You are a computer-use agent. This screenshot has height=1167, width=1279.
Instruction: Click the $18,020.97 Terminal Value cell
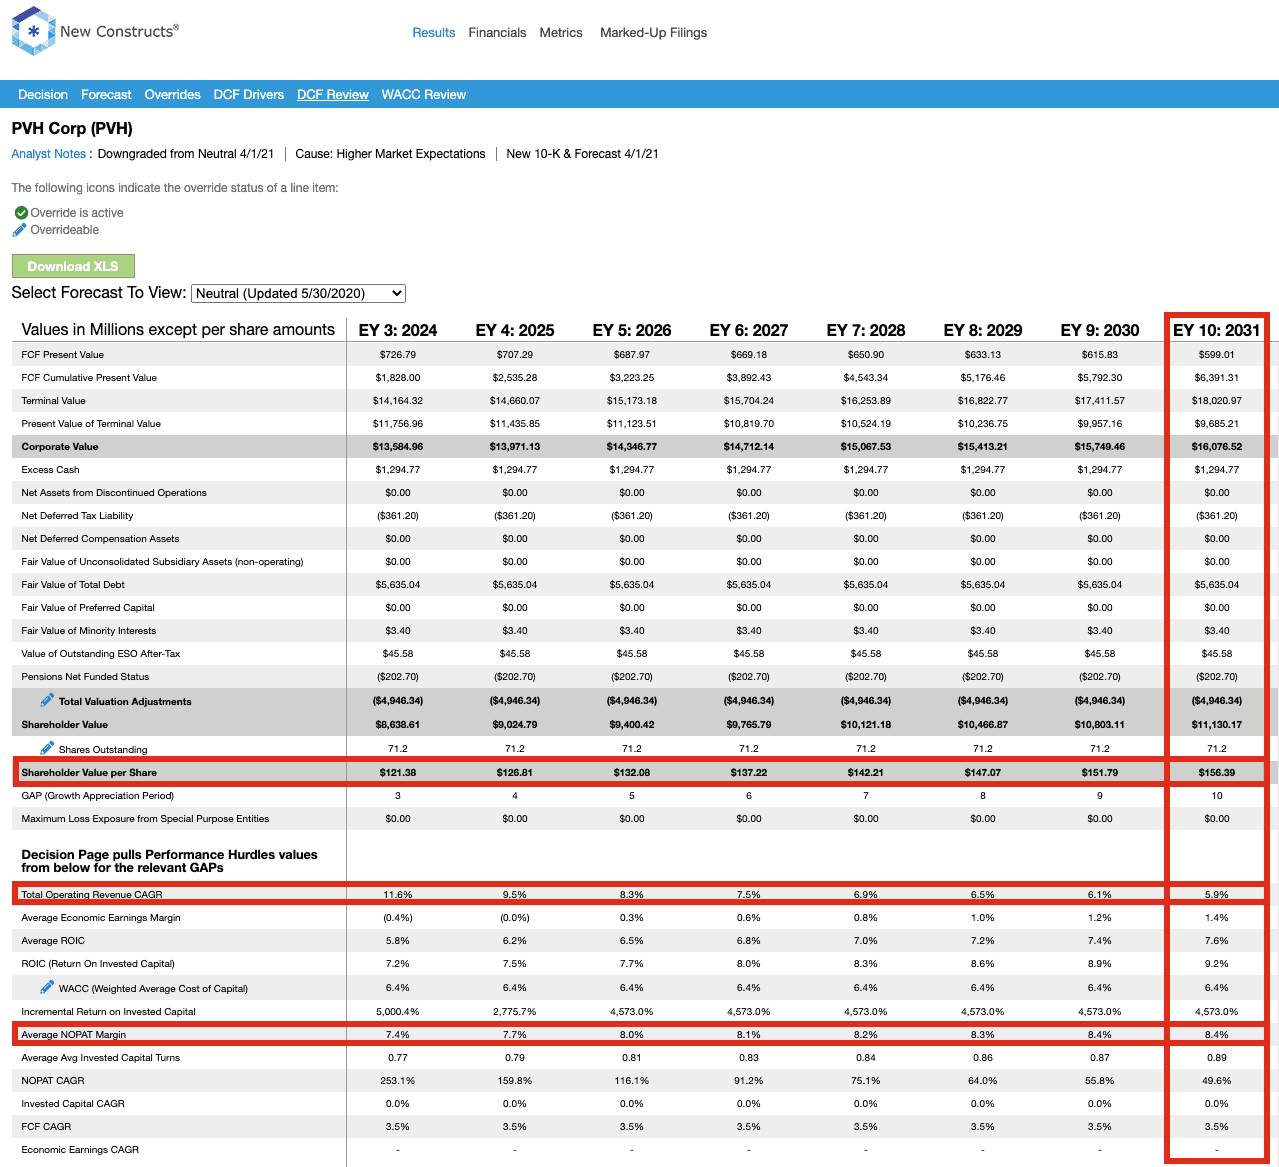tap(1217, 401)
